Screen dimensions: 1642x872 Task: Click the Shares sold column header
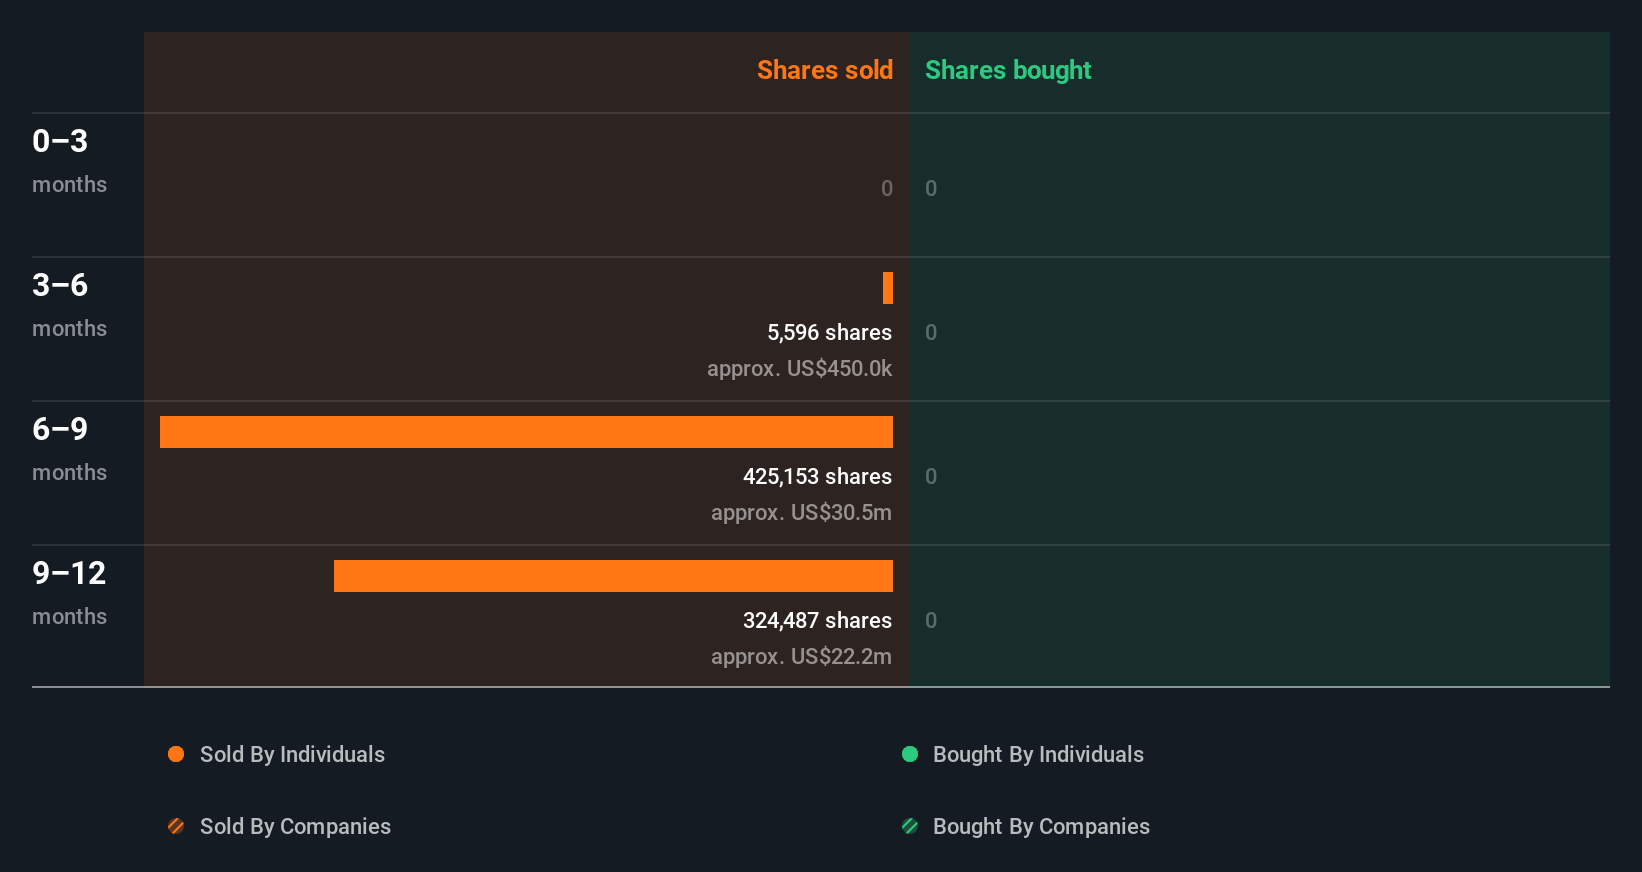tap(825, 70)
